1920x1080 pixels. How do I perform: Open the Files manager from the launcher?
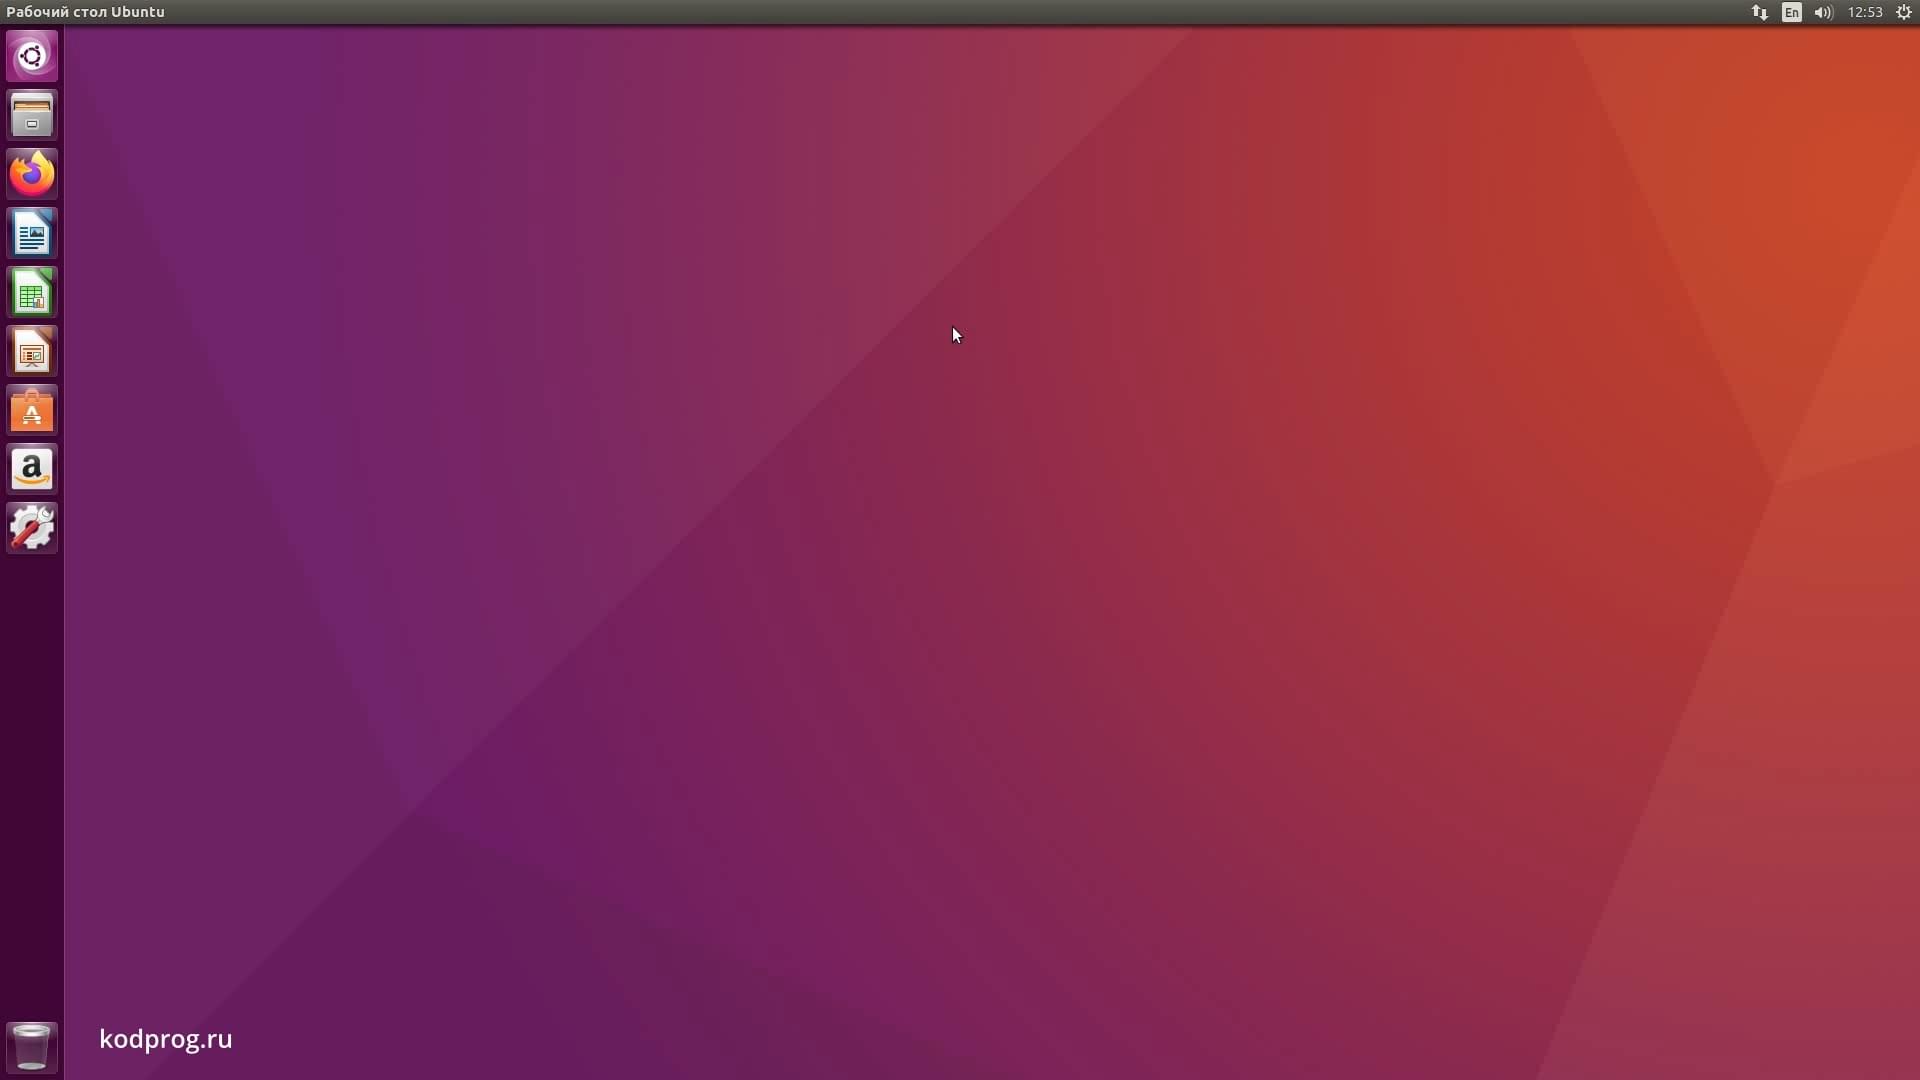(x=32, y=115)
